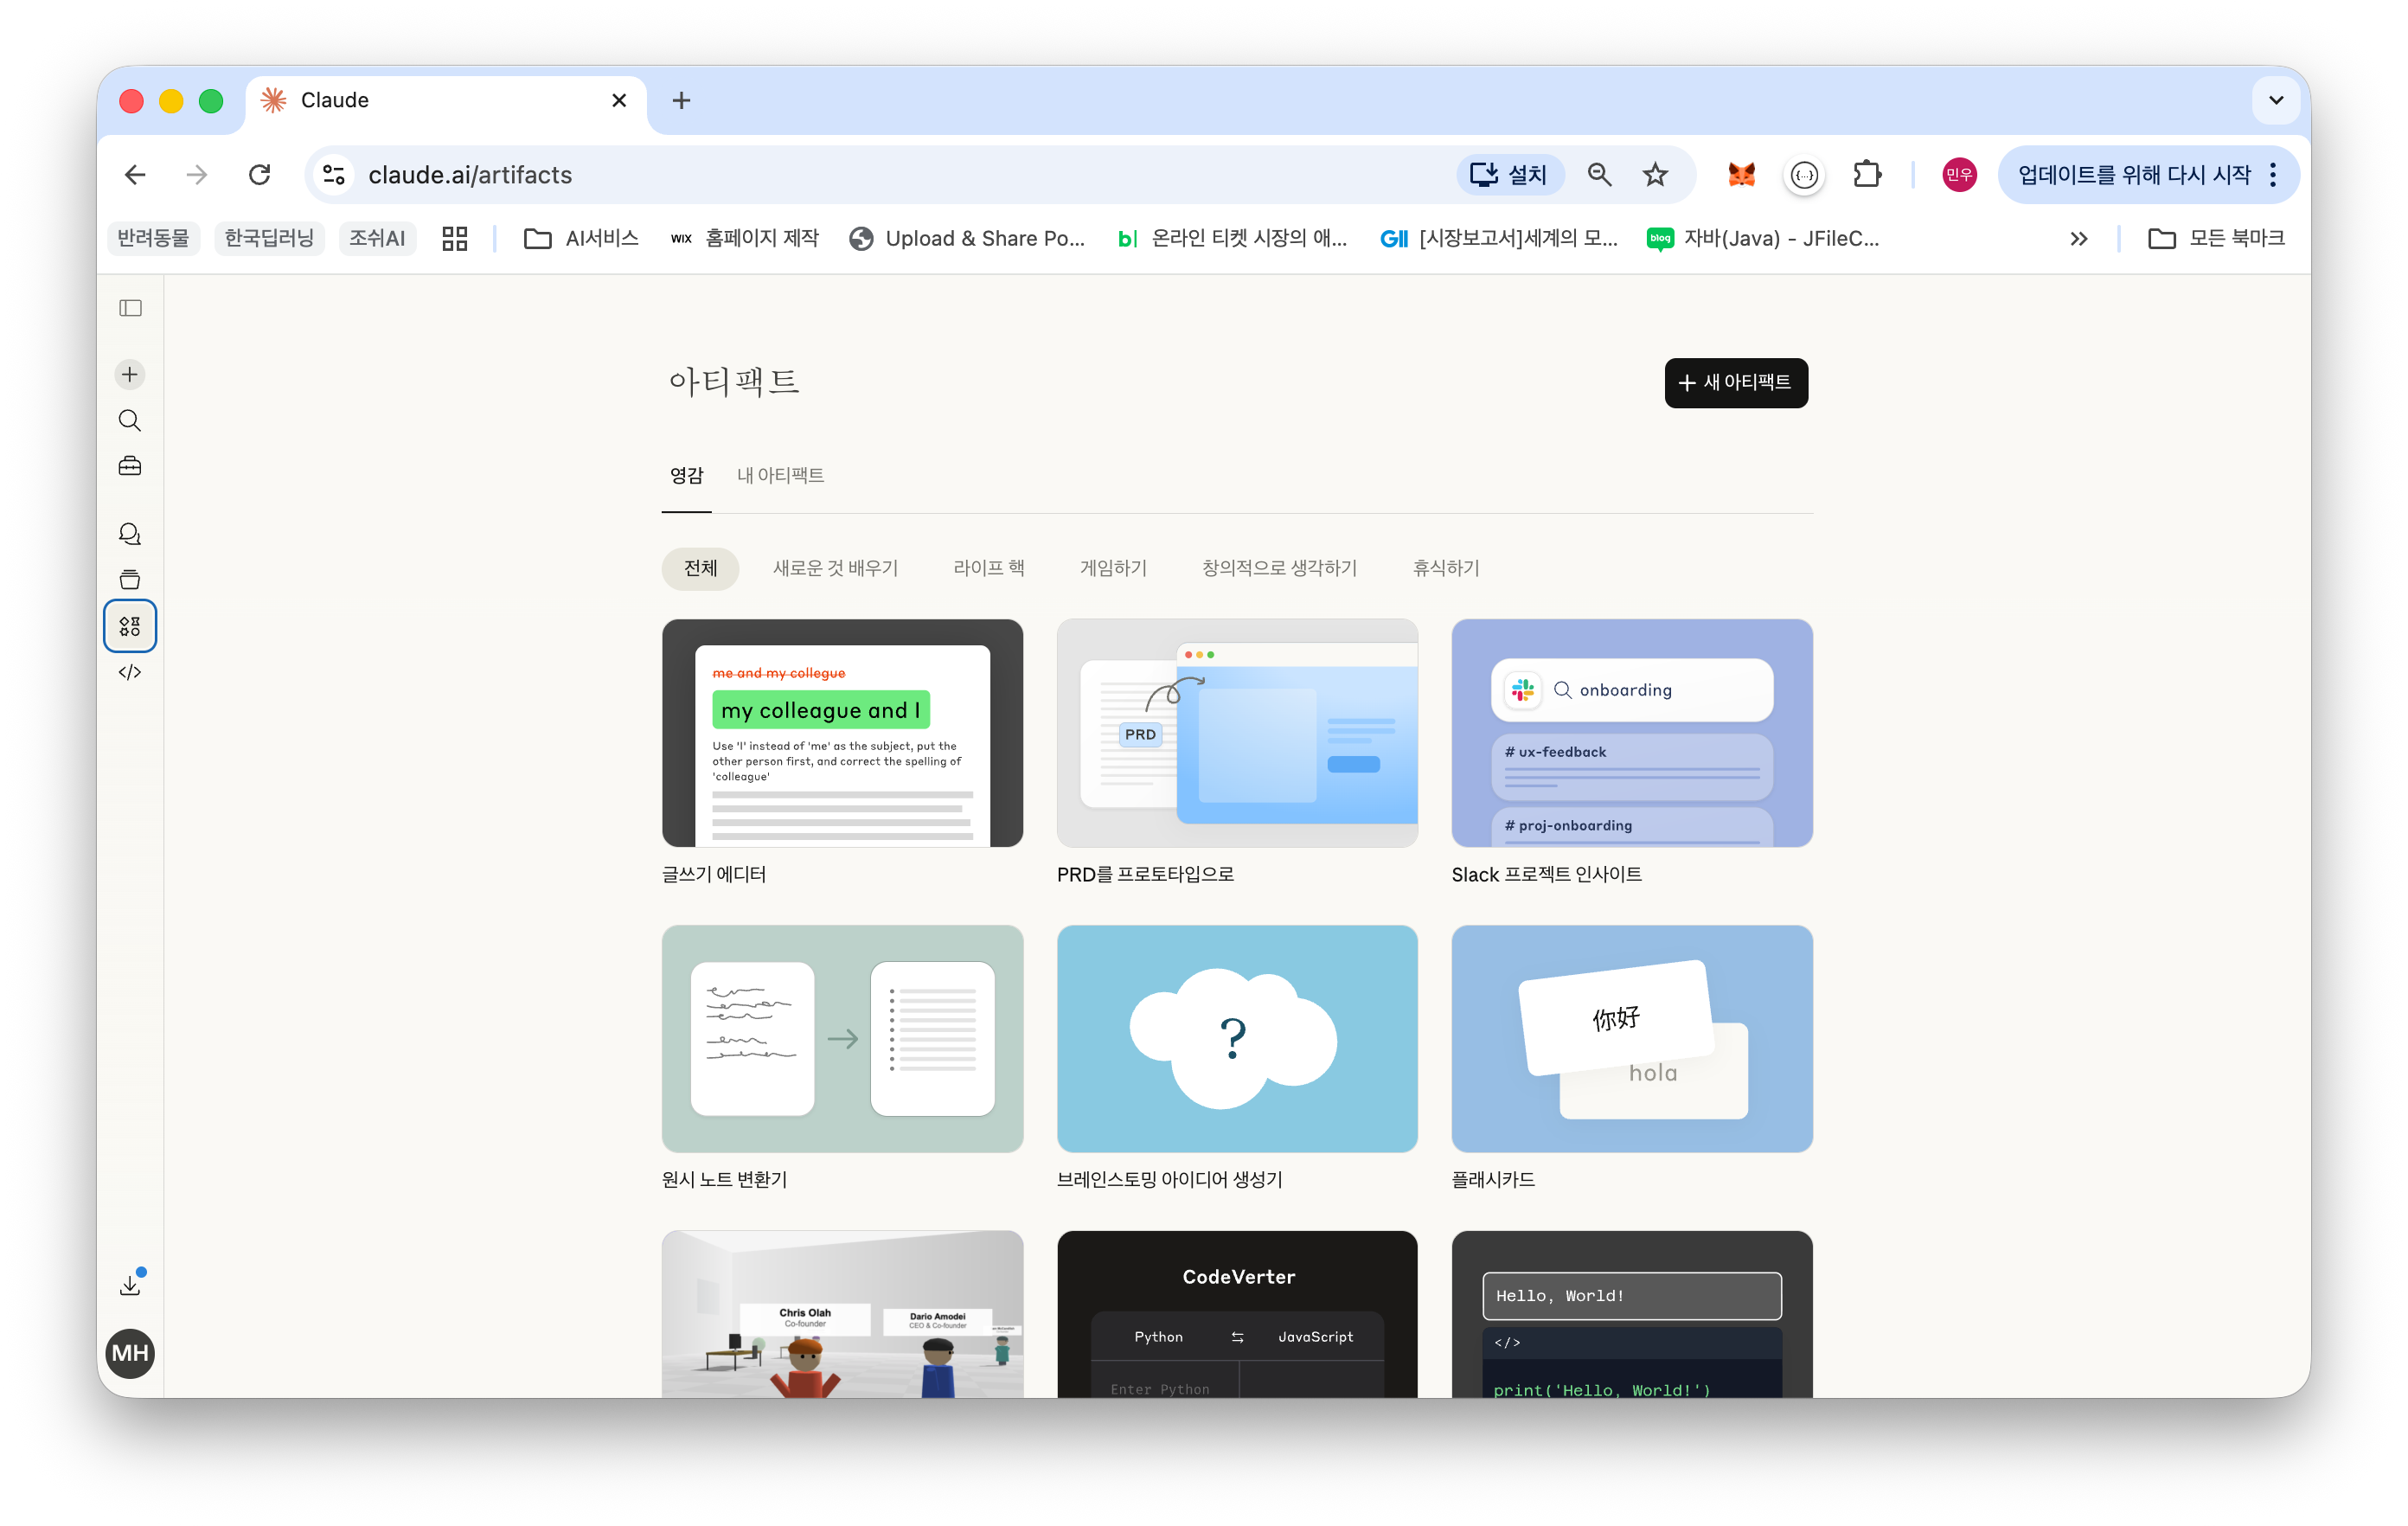
Task: Expand the tab search dropdown
Action: coord(2276,100)
